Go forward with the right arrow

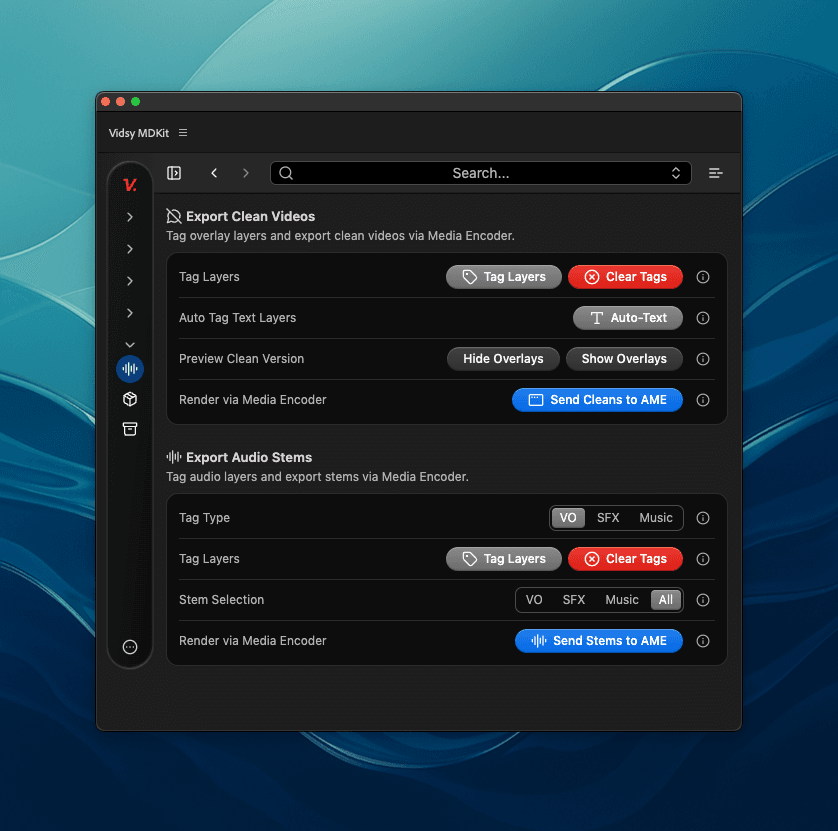point(245,173)
